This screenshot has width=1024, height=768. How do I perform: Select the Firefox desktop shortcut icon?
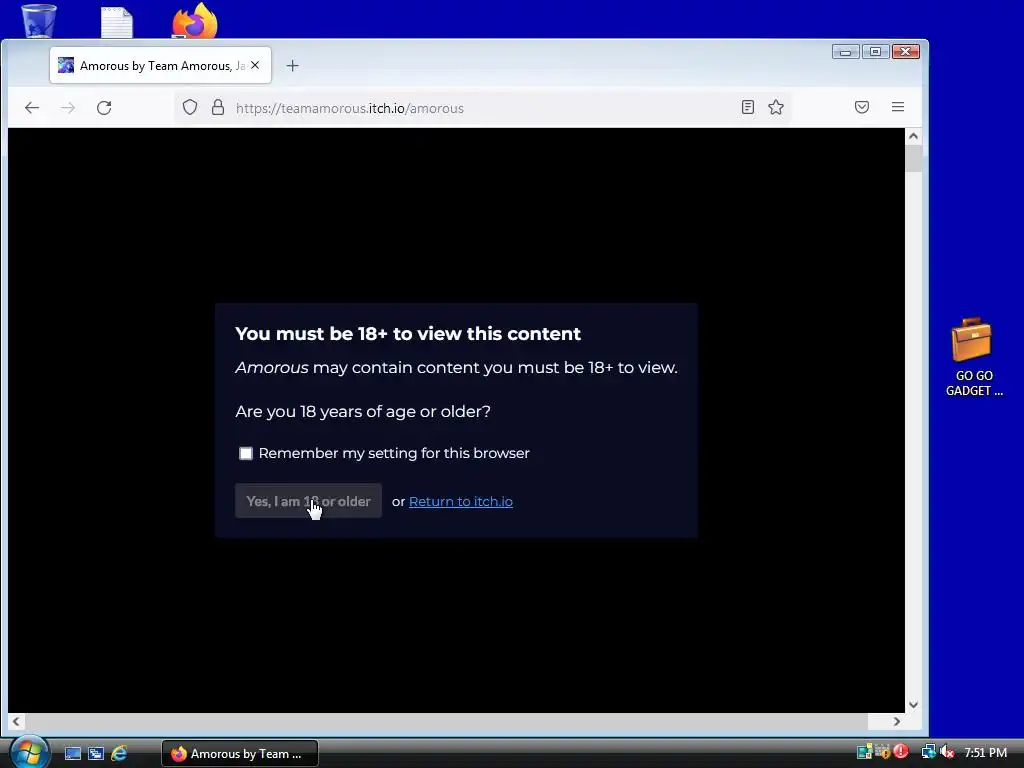click(x=194, y=20)
